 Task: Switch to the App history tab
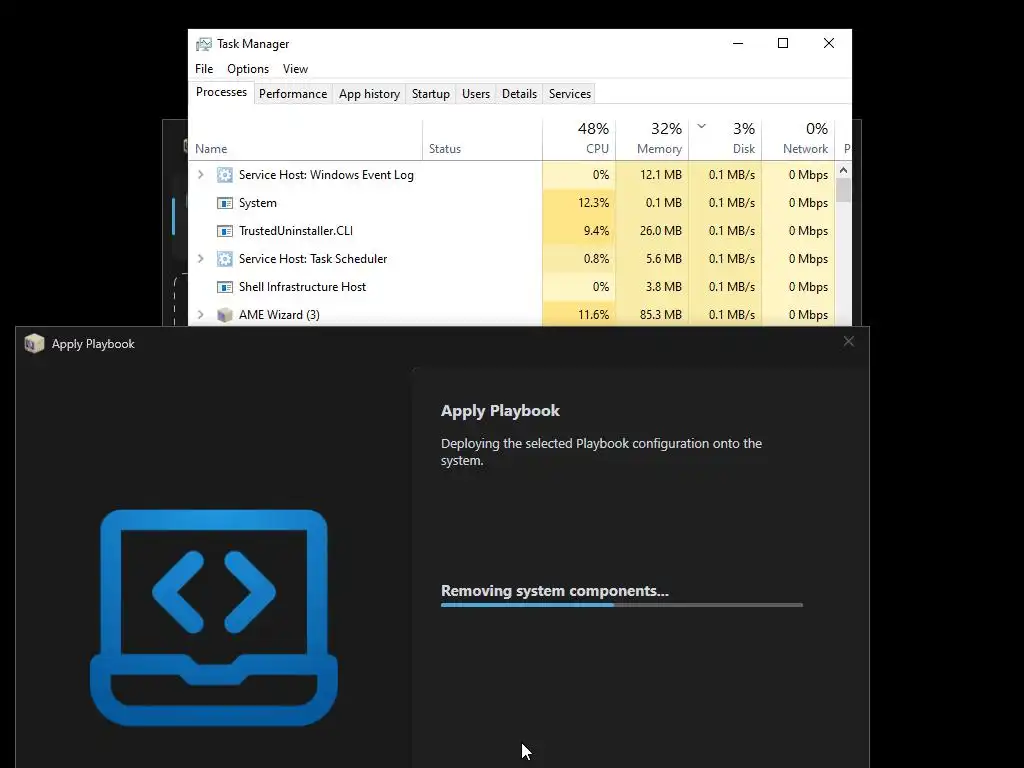tap(369, 94)
